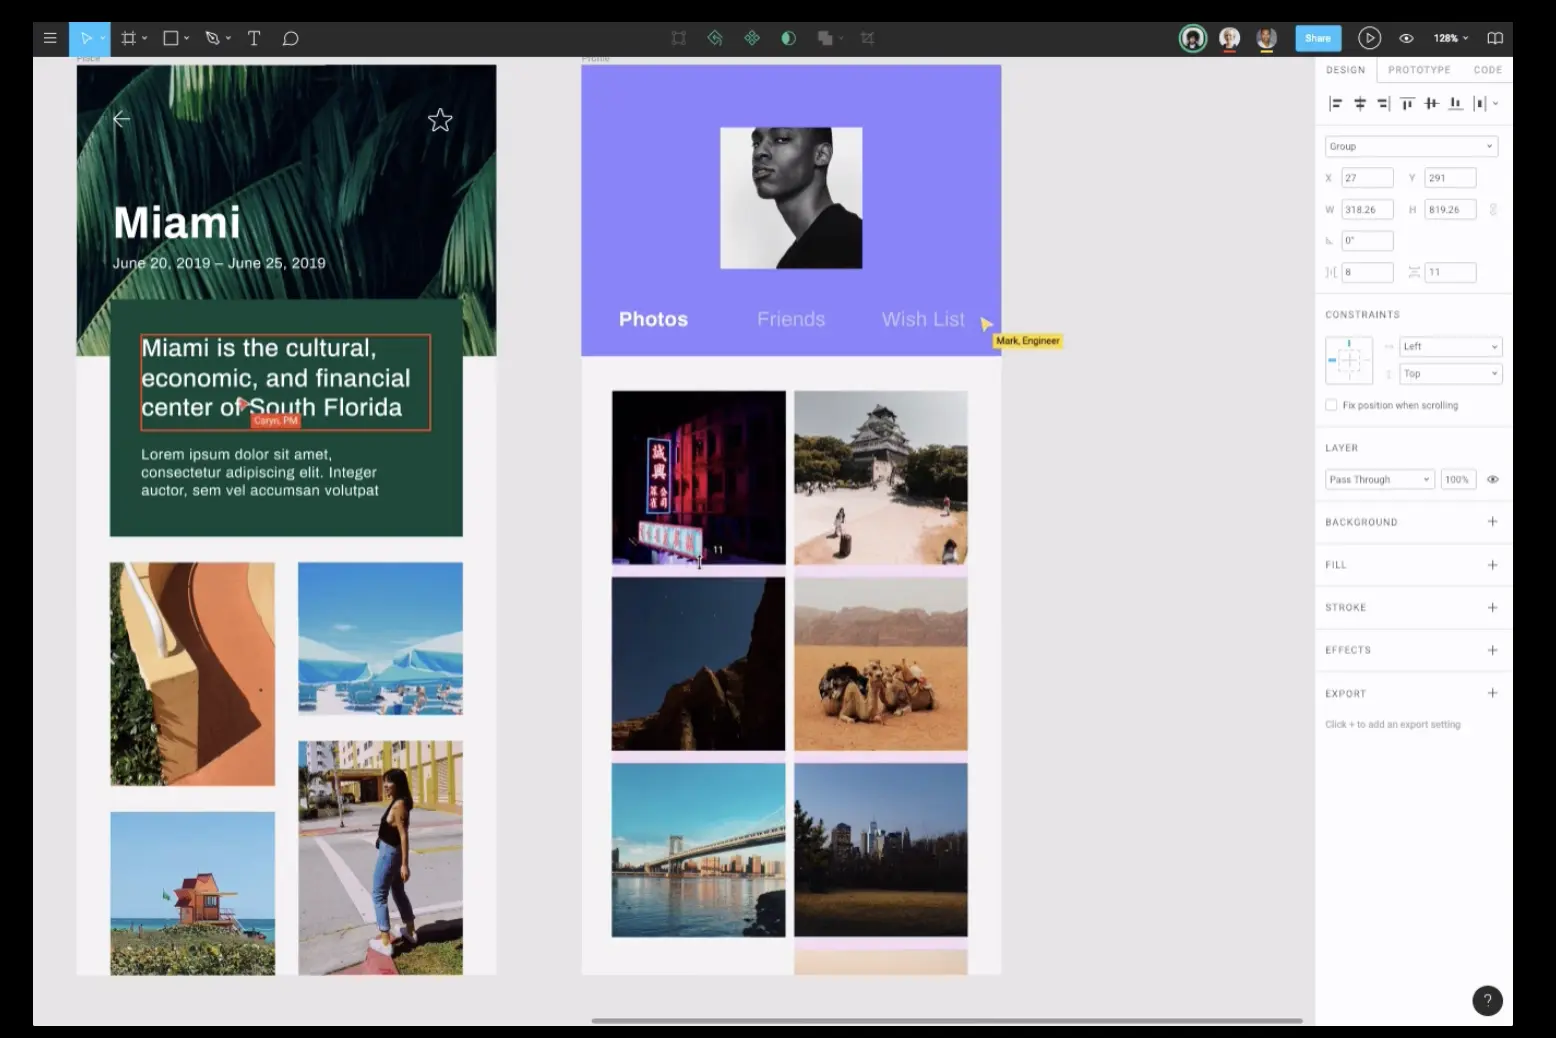Align selection to top edge
Image resolution: width=1556 pixels, height=1038 pixels.
click(x=1408, y=104)
